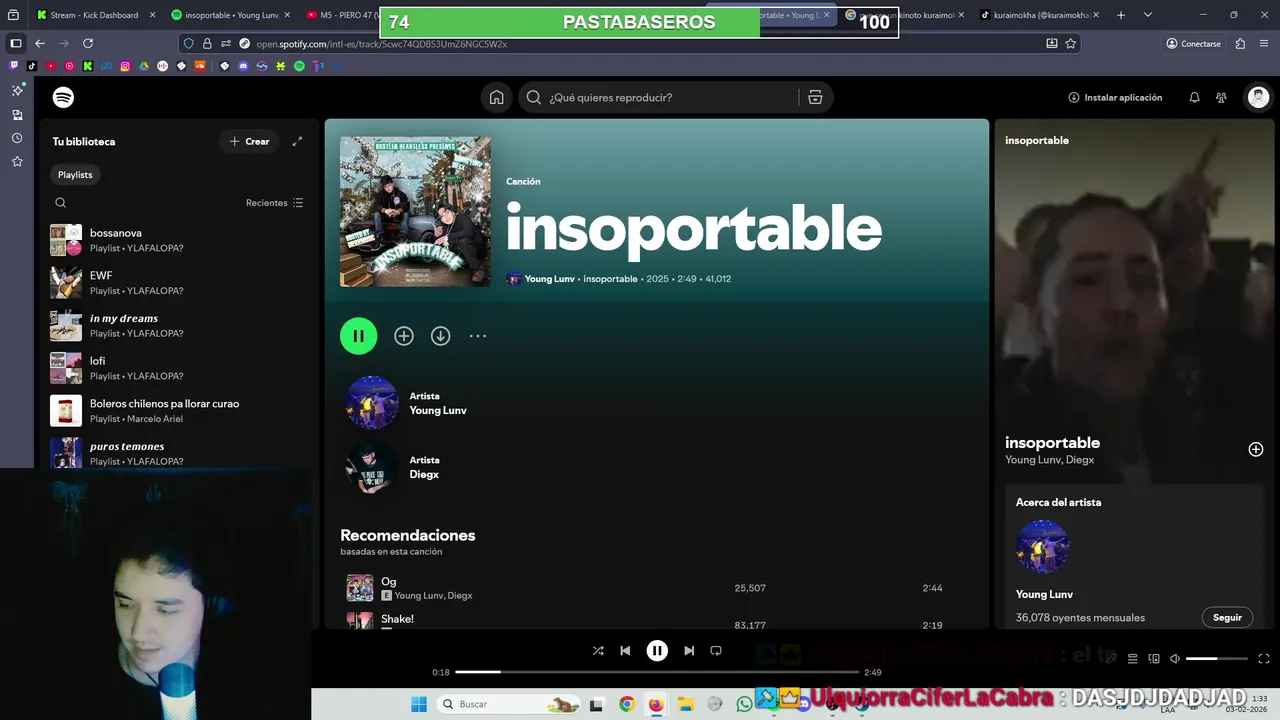Toggle repeat mode
This screenshot has height=720, width=1280.
716,650
